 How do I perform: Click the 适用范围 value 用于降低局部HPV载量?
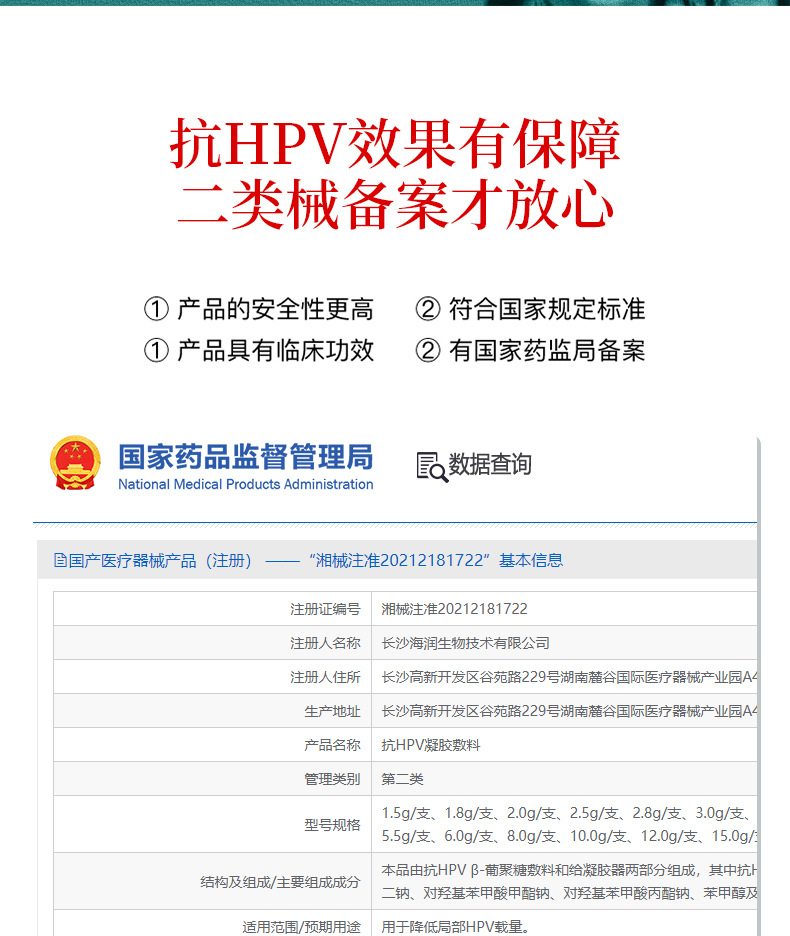coord(455,926)
